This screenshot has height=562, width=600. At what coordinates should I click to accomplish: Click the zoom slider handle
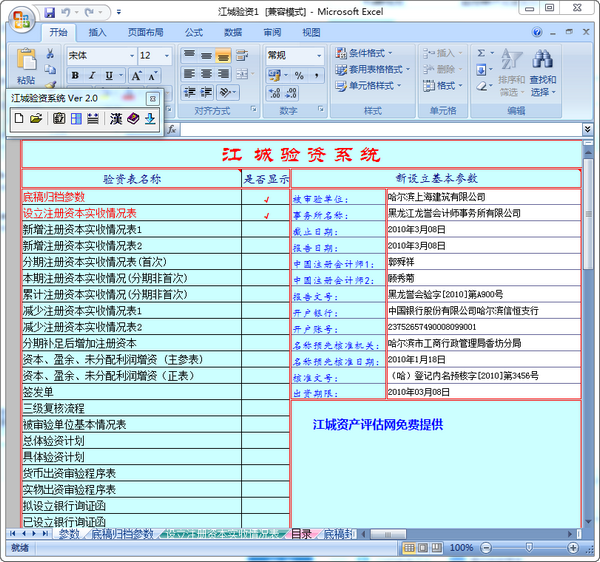point(529,548)
